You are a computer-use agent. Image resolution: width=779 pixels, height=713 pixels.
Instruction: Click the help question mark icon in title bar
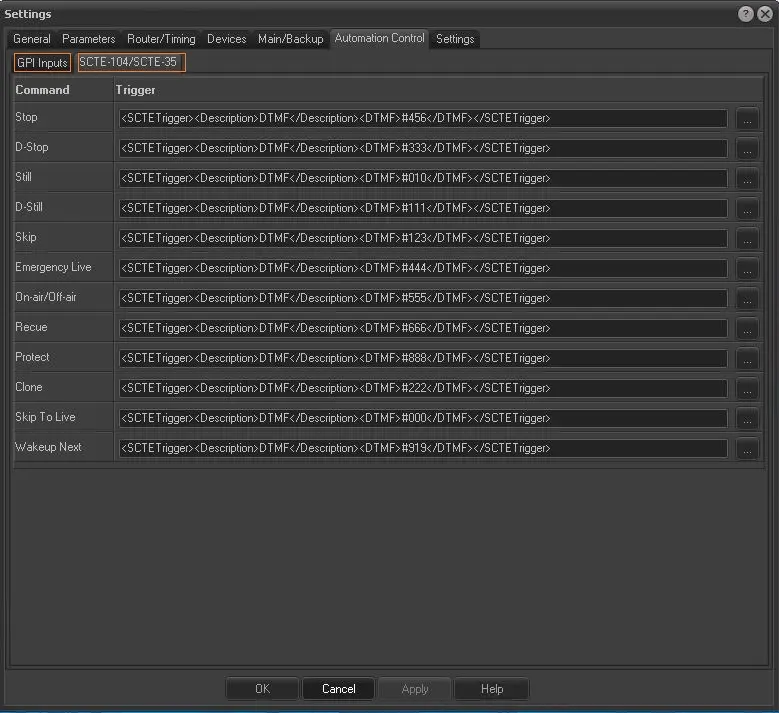click(746, 14)
